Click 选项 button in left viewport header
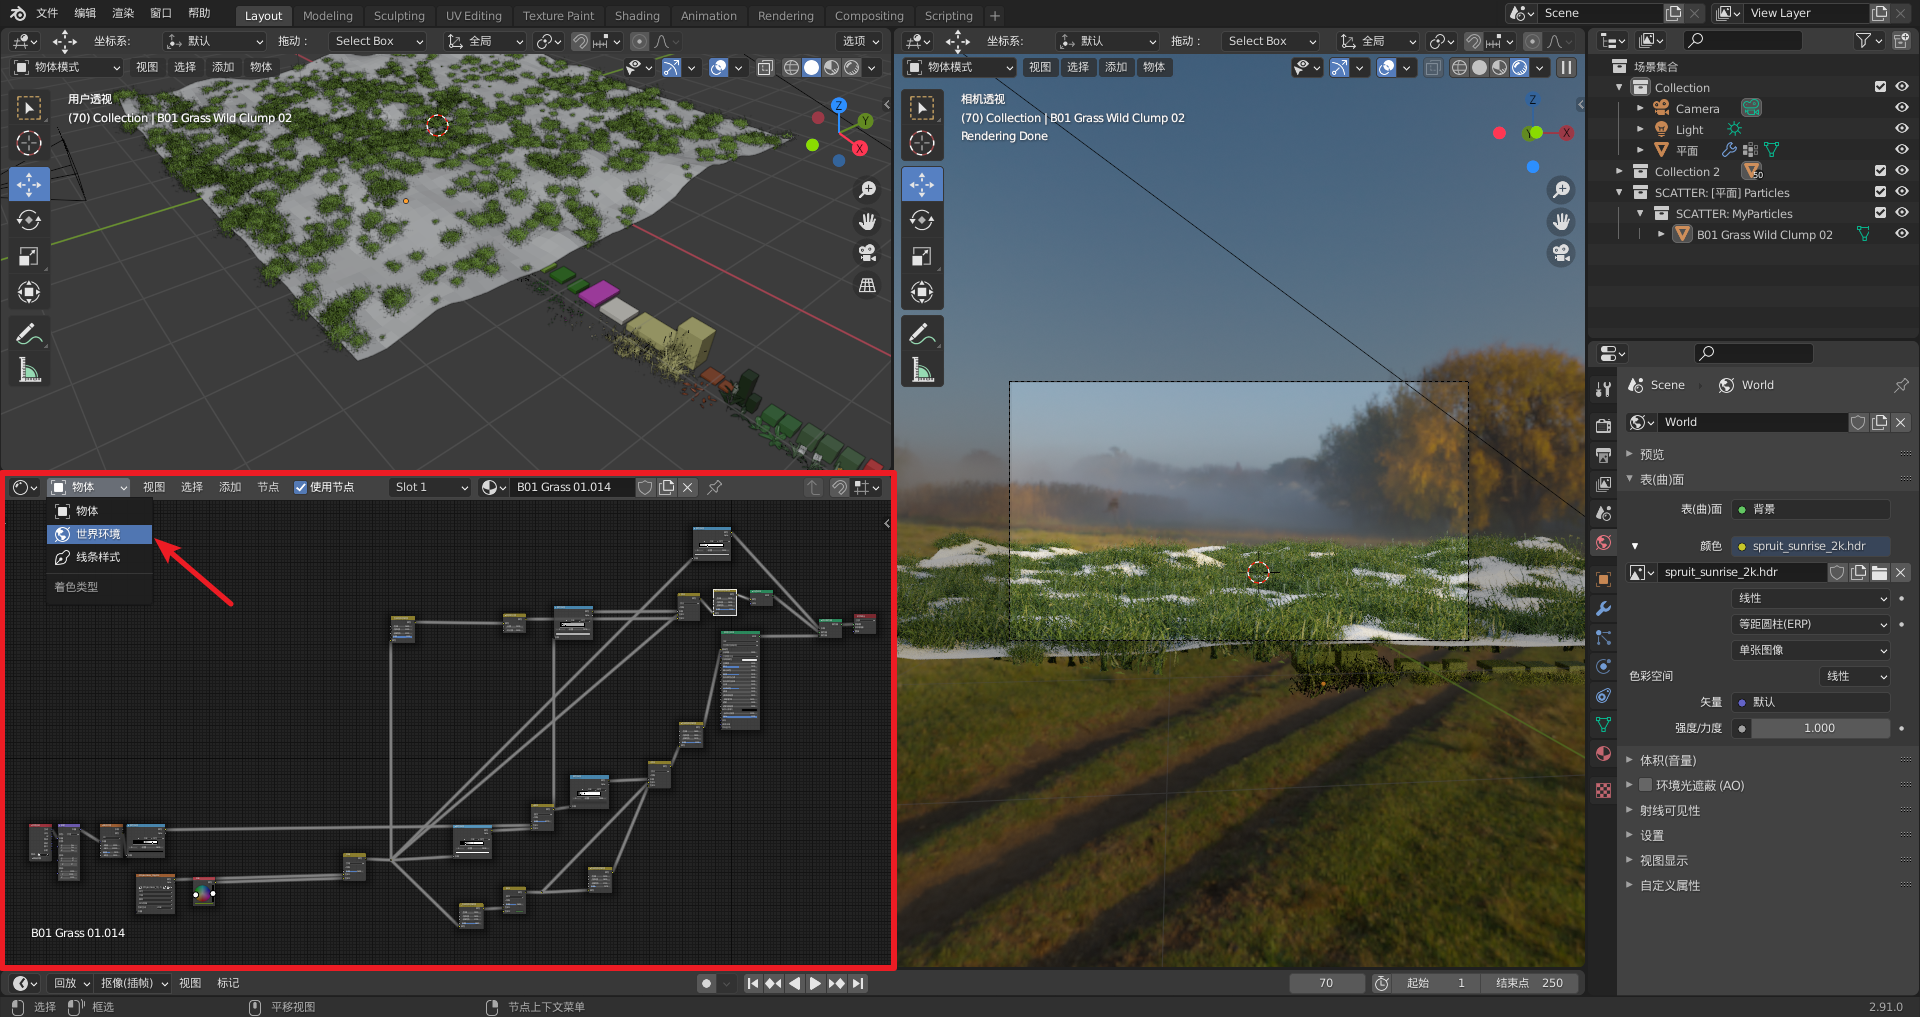Image resolution: width=1920 pixels, height=1017 pixels. (x=860, y=41)
